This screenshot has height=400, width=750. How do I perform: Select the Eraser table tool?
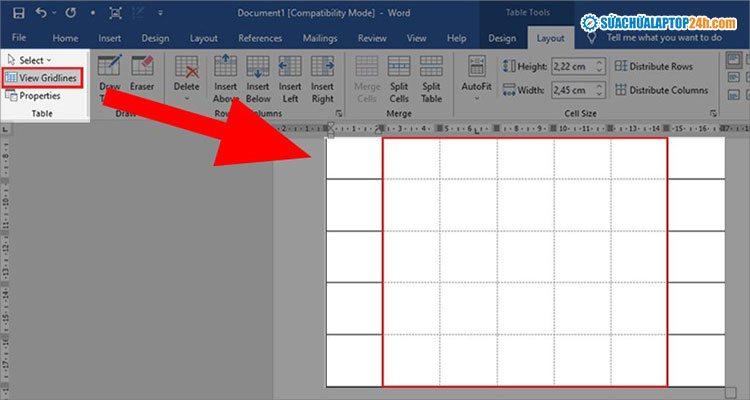(141, 73)
